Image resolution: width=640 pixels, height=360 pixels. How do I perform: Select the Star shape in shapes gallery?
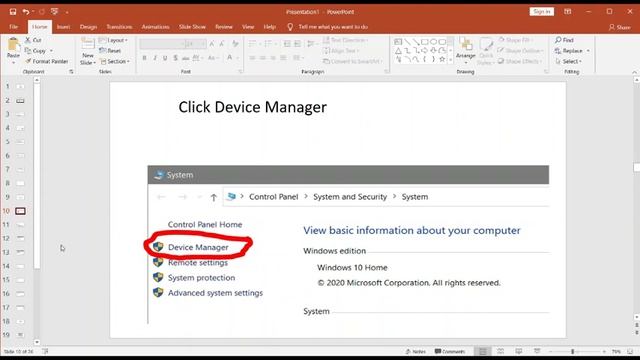tap(442, 60)
